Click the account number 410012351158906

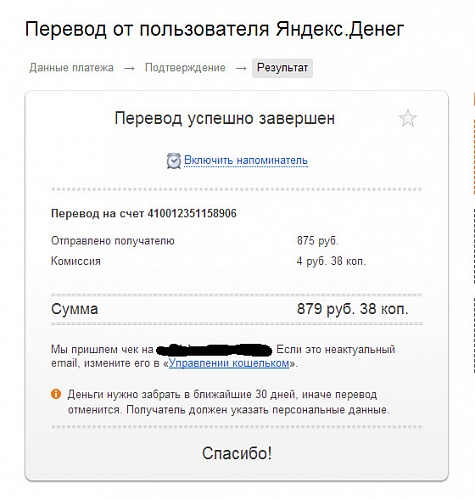pos(192,213)
